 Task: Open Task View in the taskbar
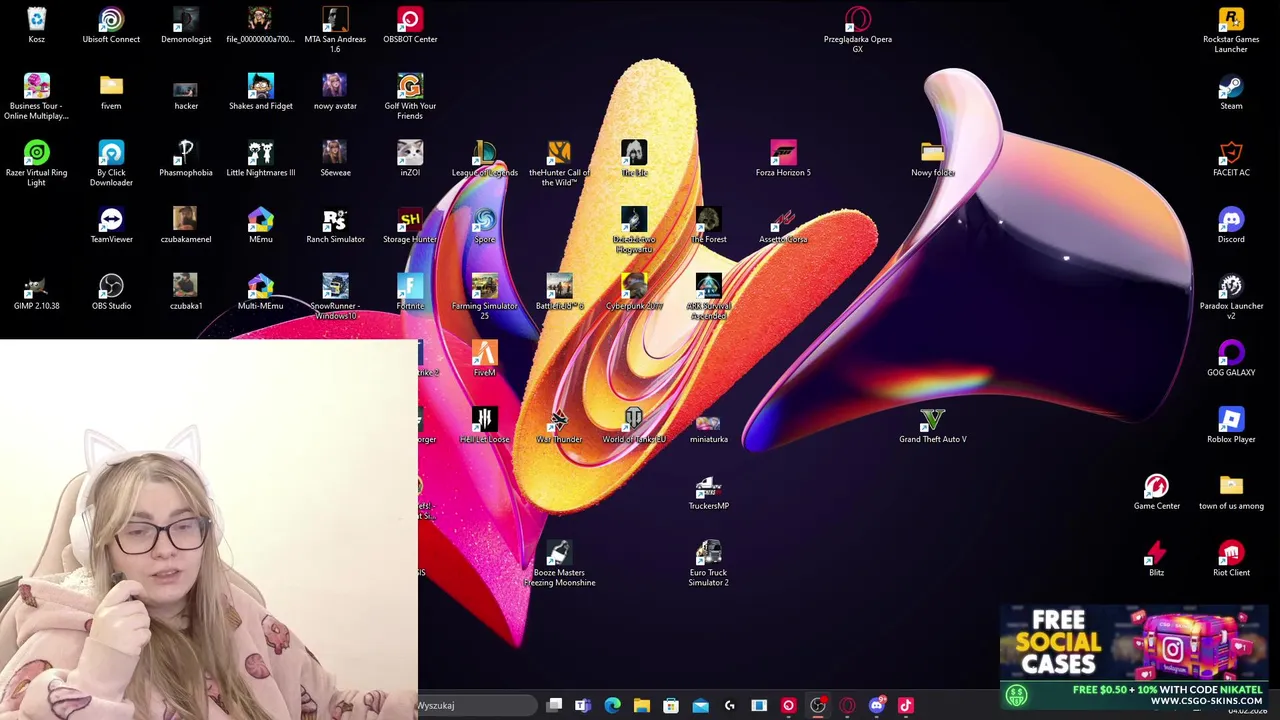pyautogui.click(x=555, y=705)
